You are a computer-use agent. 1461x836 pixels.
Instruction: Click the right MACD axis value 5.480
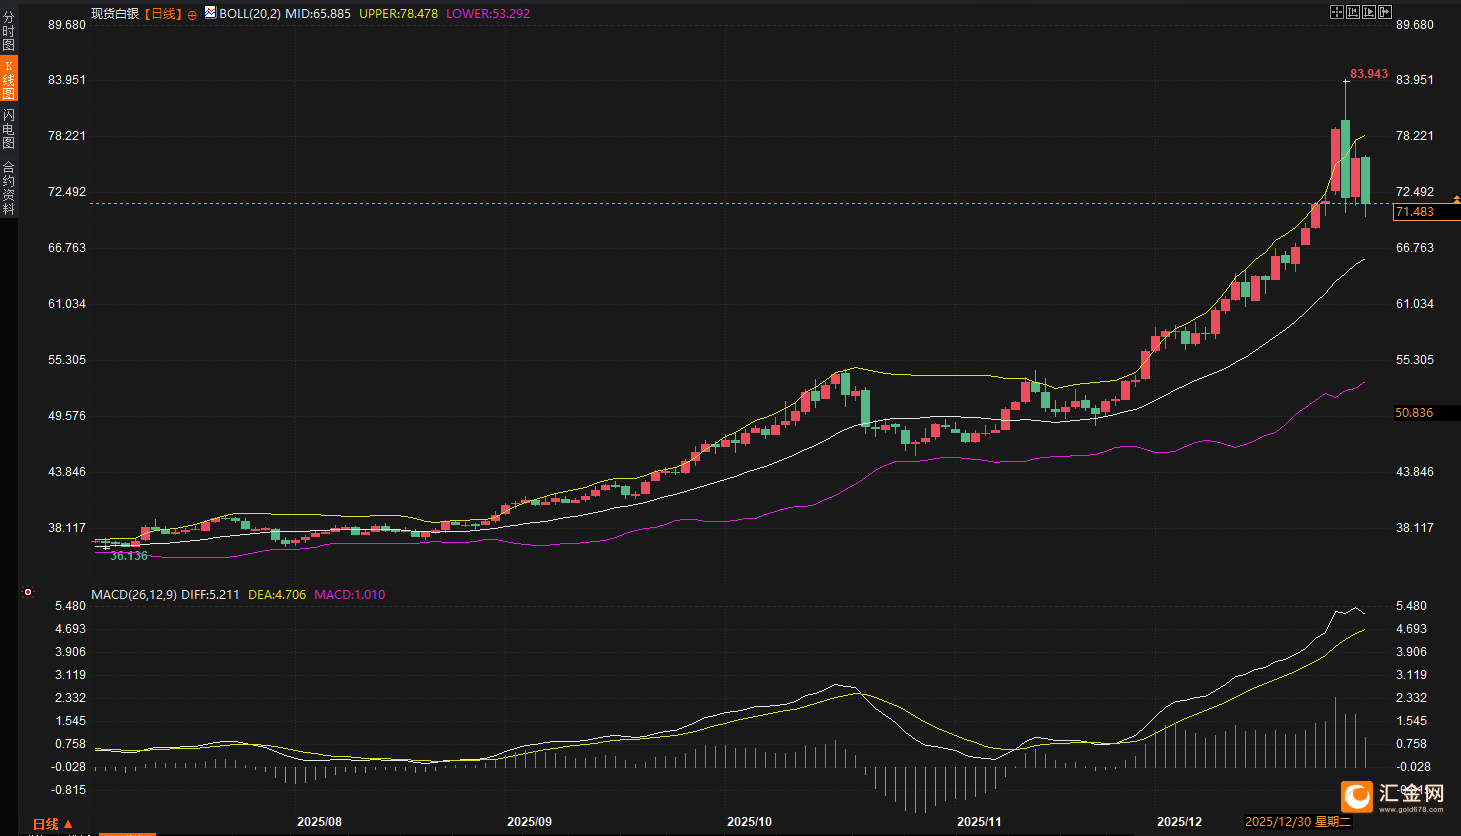[x=1412, y=606]
